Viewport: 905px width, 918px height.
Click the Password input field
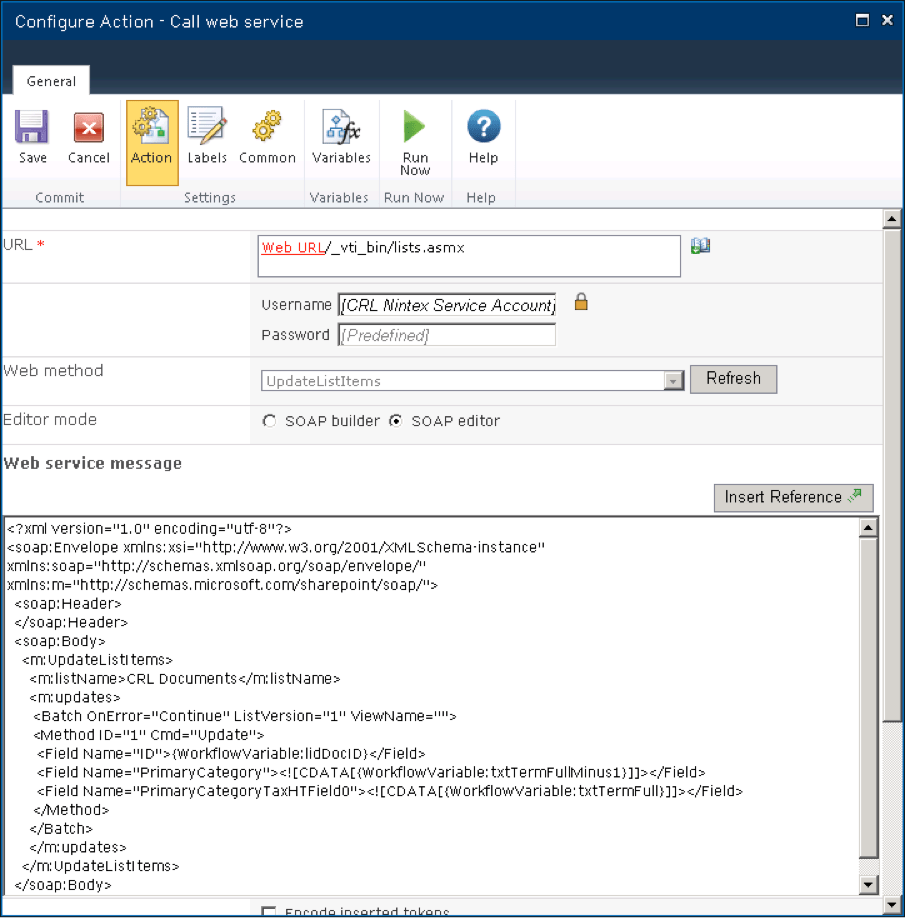coord(447,335)
